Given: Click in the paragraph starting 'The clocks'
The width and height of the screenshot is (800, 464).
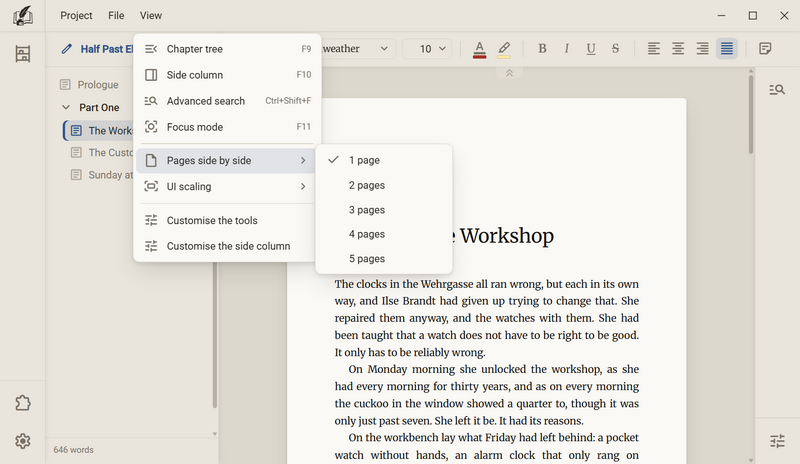Looking at the screenshot, I should 487,318.
